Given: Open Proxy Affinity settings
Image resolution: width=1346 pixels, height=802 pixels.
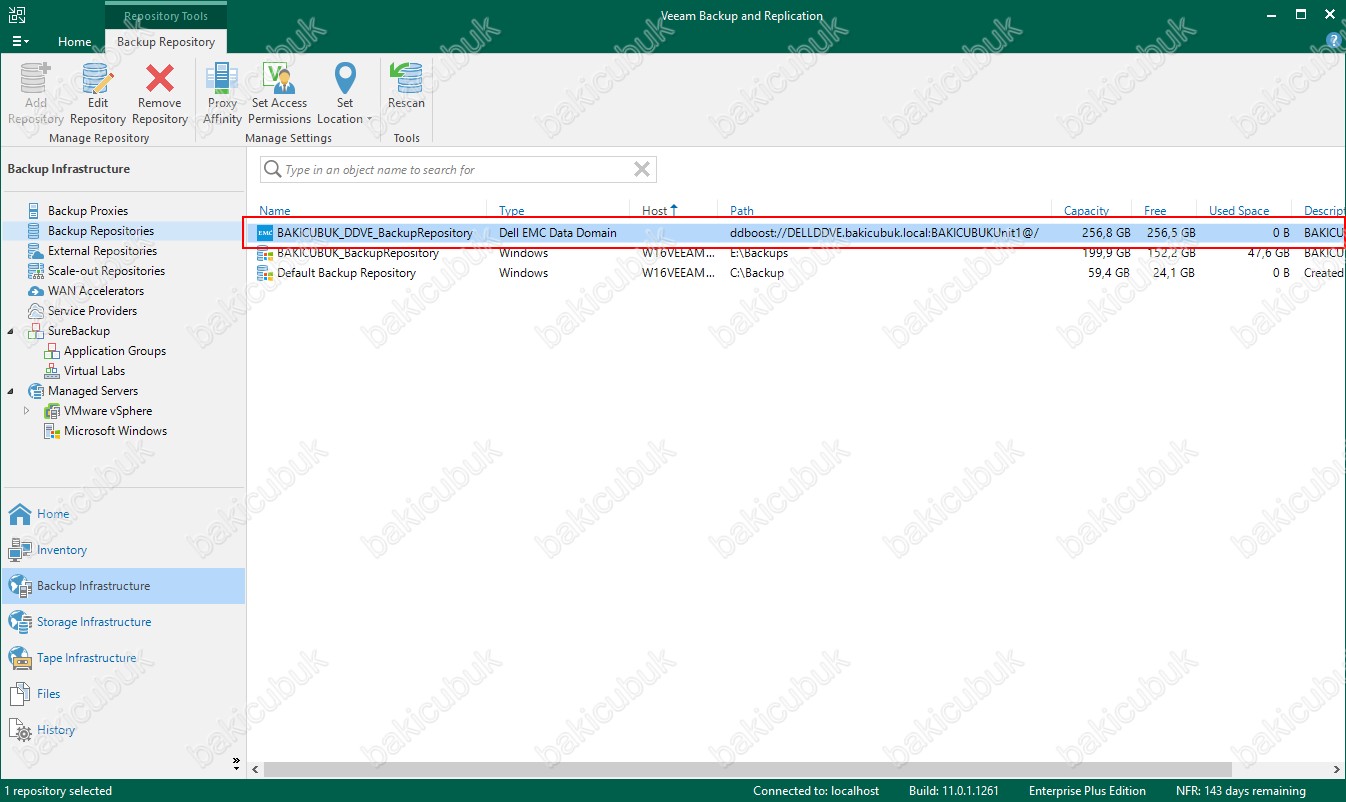Looking at the screenshot, I should (222, 93).
